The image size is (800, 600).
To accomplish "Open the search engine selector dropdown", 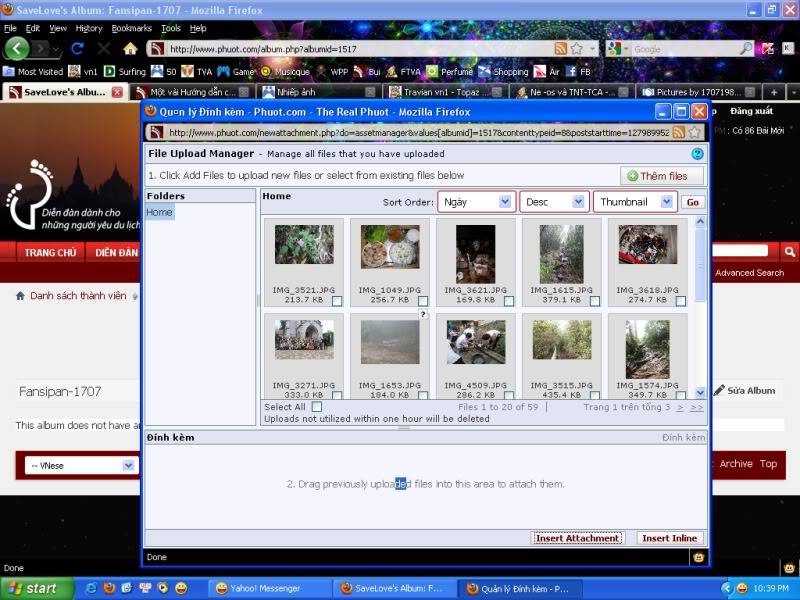I will 617,49.
